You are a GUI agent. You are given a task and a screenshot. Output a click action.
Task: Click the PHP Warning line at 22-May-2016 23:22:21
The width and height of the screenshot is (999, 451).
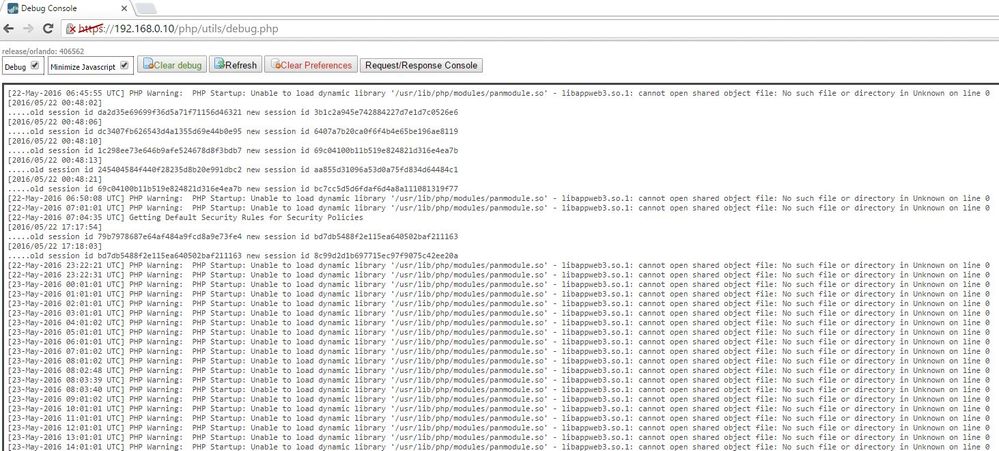pyautogui.click(x=498, y=265)
